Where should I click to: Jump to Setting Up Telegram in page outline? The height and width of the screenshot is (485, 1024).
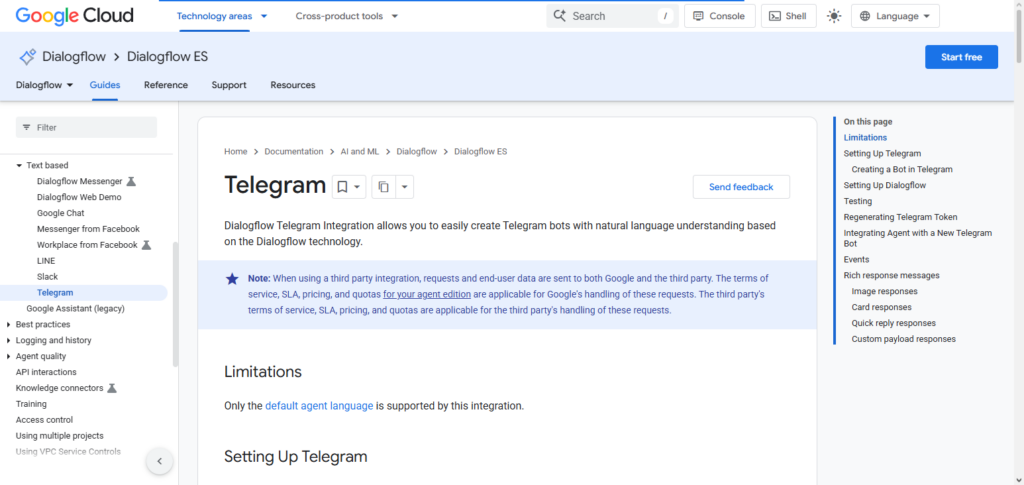(x=882, y=153)
